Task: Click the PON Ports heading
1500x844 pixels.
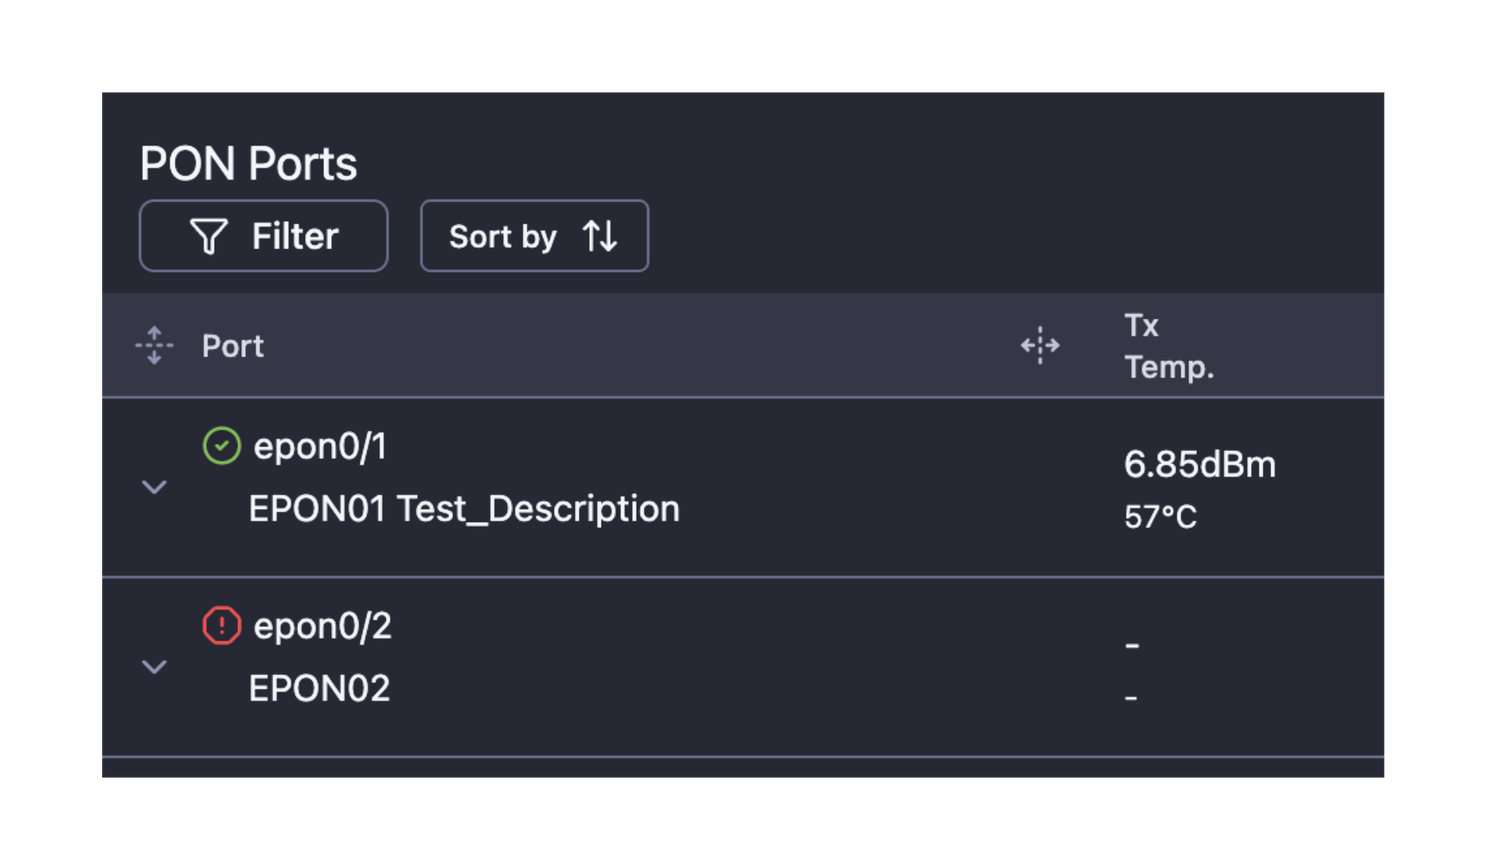Action: pyautogui.click(x=248, y=163)
